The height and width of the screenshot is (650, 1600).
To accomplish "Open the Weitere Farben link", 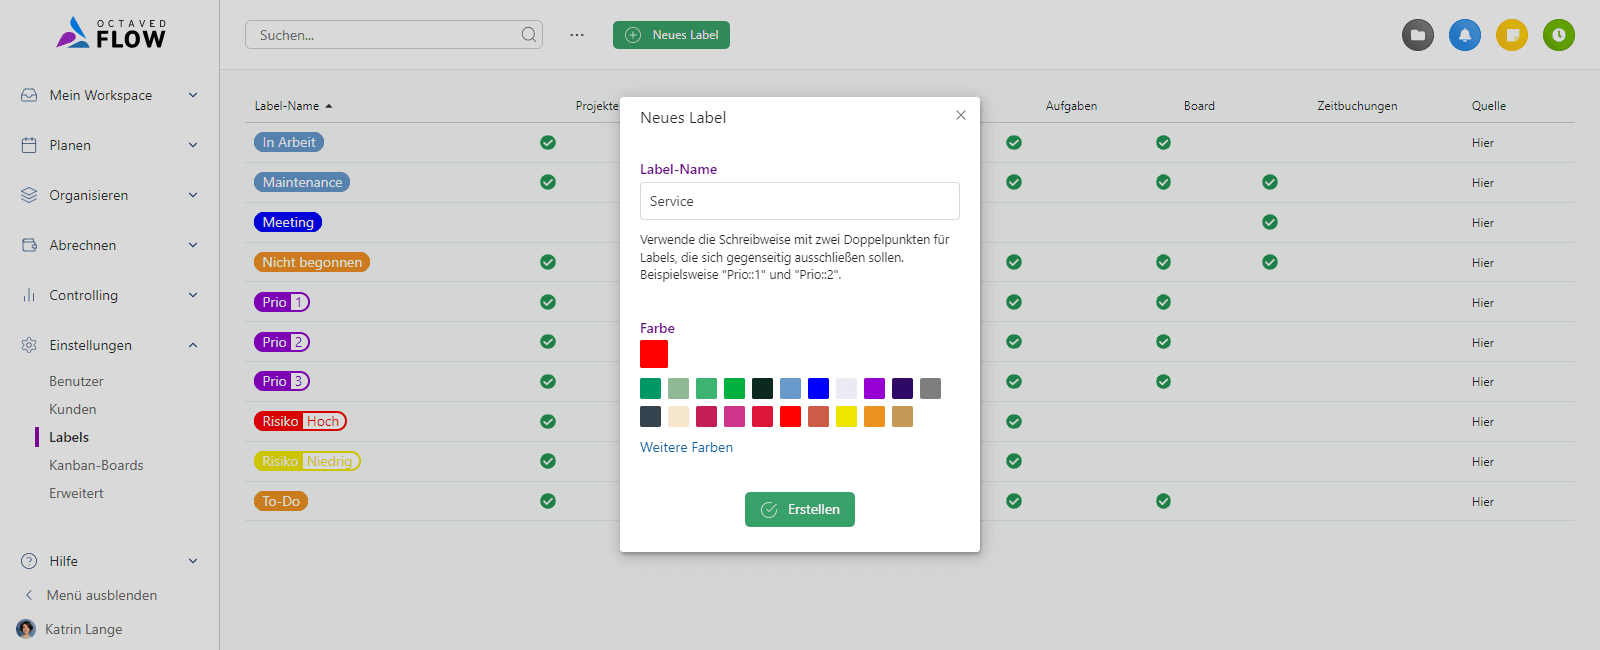I will click(686, 447).
